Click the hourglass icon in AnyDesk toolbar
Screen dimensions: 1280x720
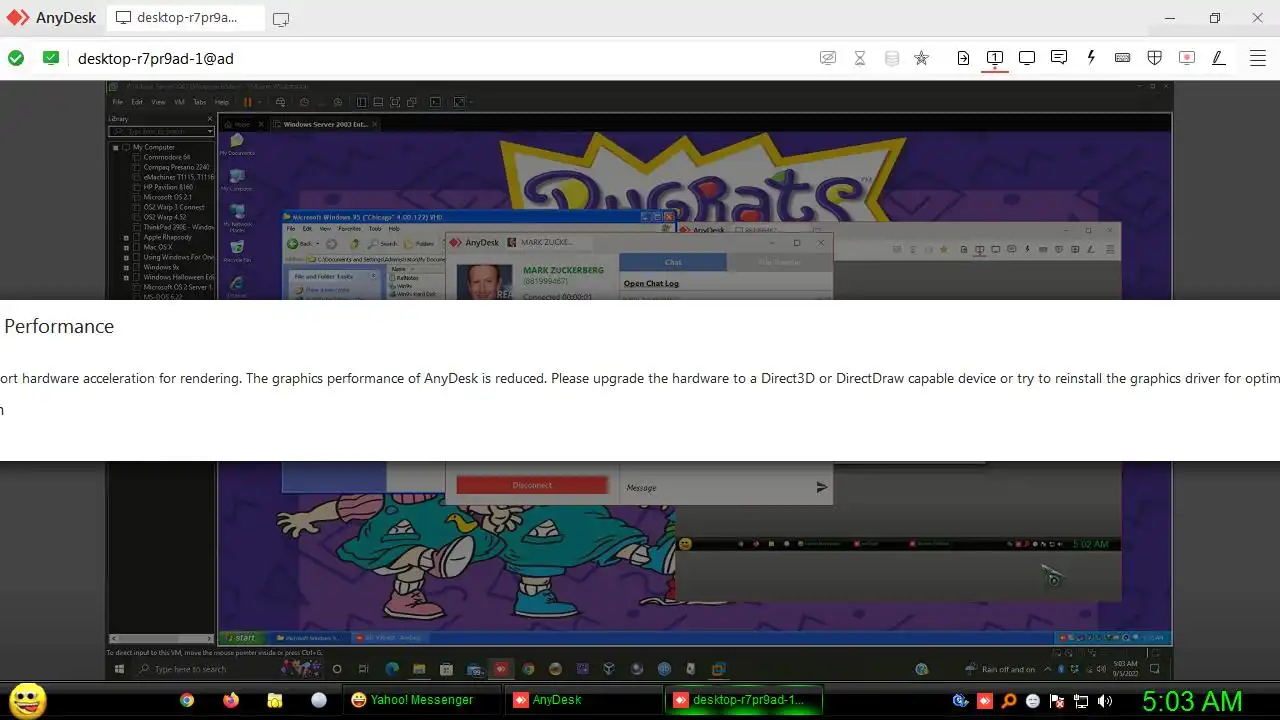pyautogui.click(x=860, y=58)
